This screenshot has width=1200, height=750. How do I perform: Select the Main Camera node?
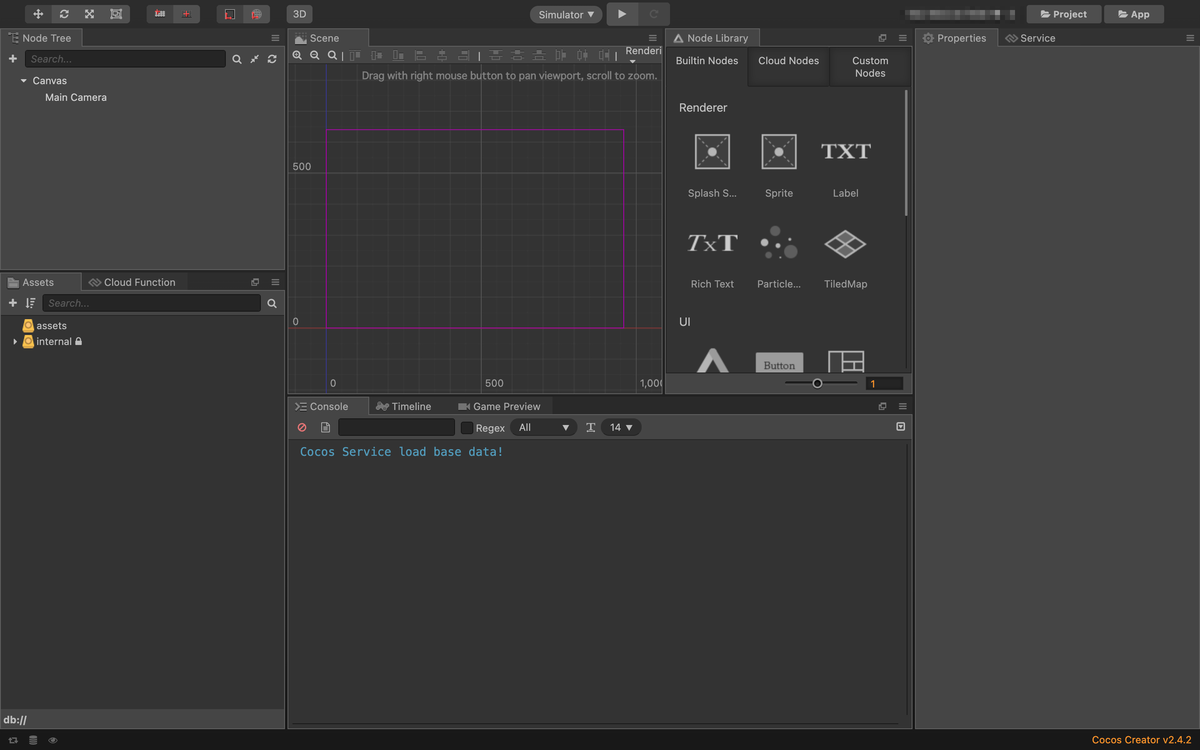tap(76, 97)
